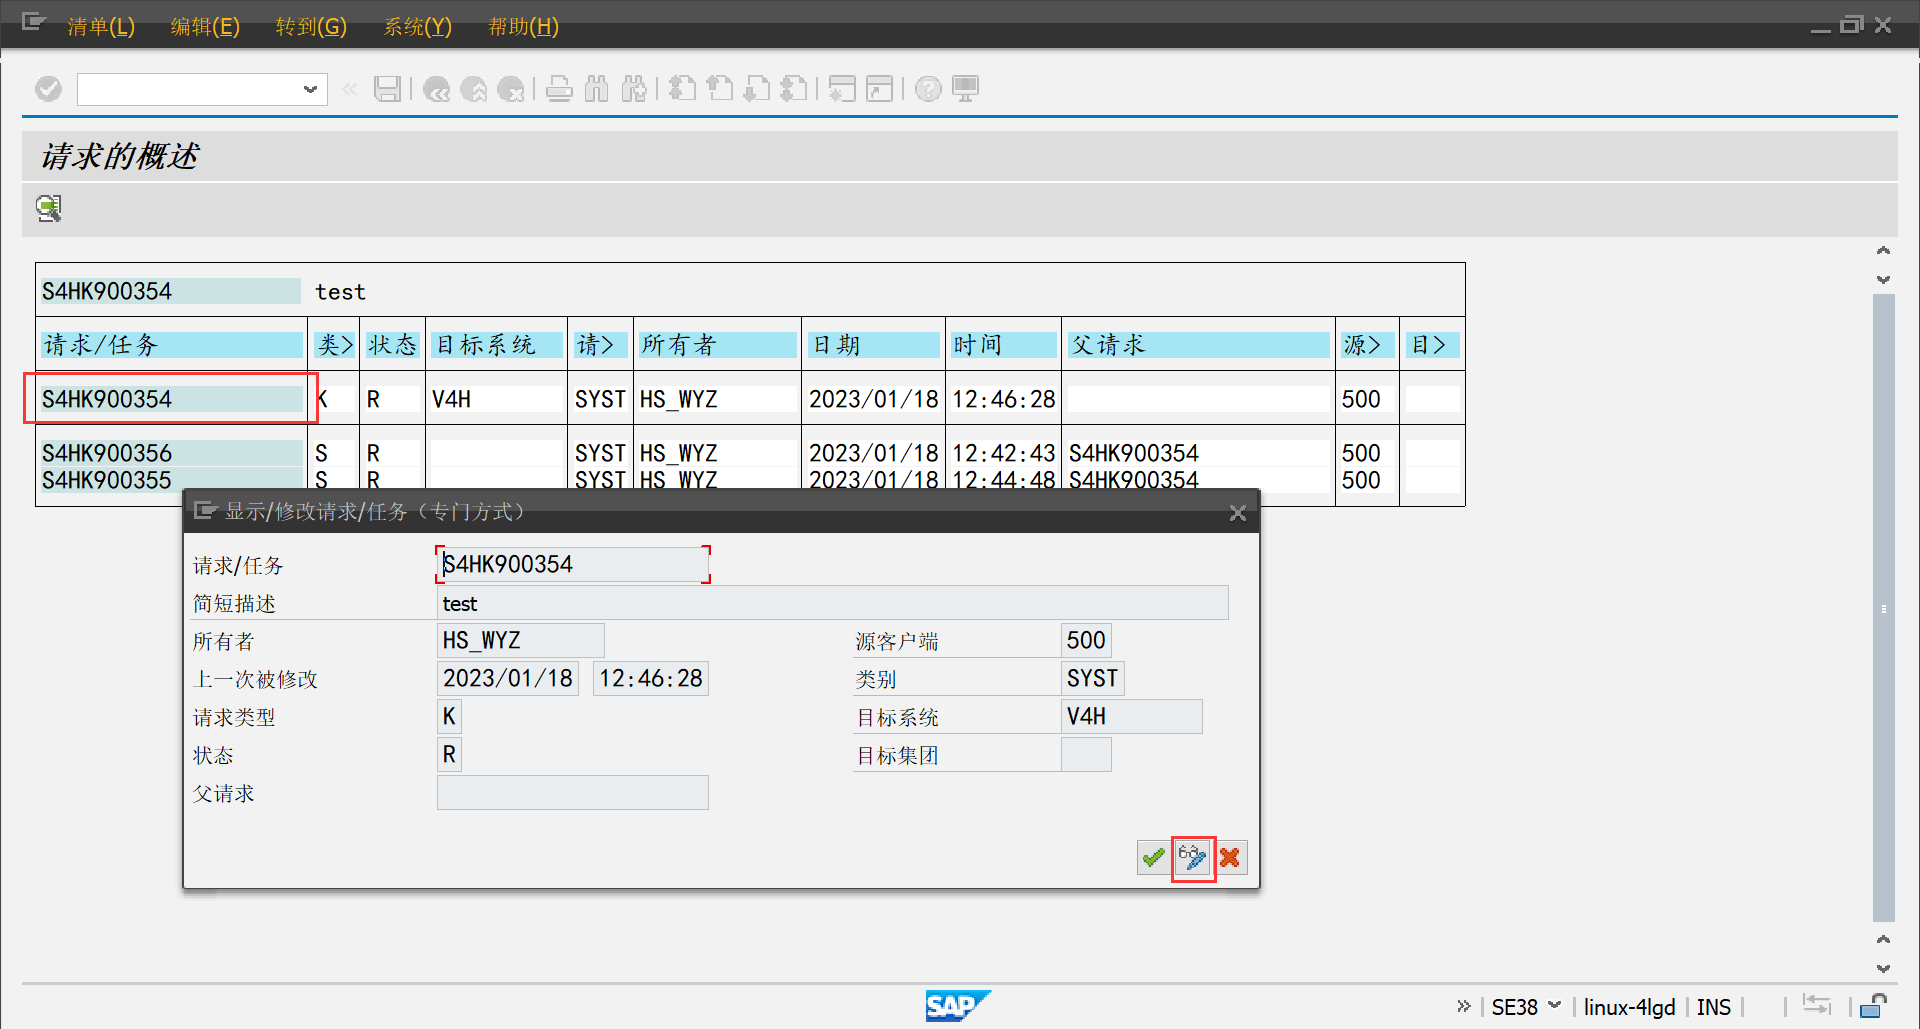Open the 系统(Y) menu
The height and width of the screenshot is (1029, 1920).
point(418,26)
